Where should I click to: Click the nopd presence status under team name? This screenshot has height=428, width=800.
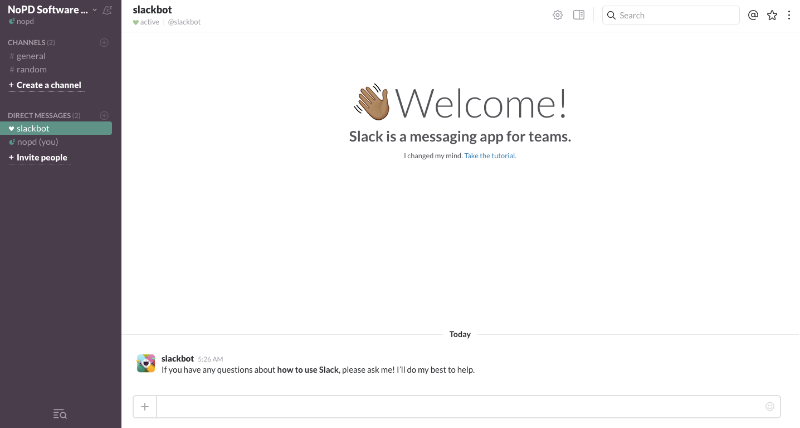point(21,21)
